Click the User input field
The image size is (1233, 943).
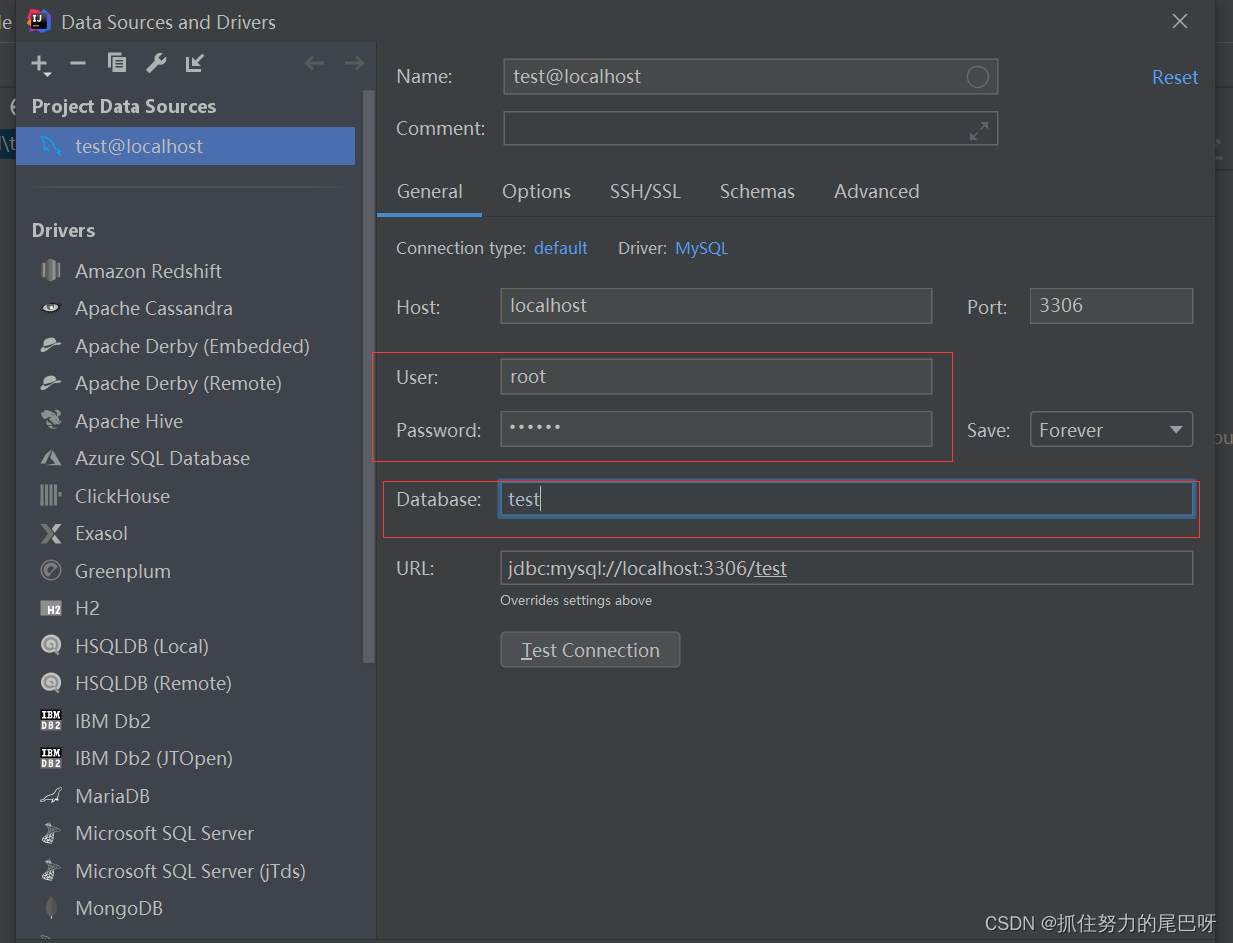pyautogui.click(x=716, y=377)
